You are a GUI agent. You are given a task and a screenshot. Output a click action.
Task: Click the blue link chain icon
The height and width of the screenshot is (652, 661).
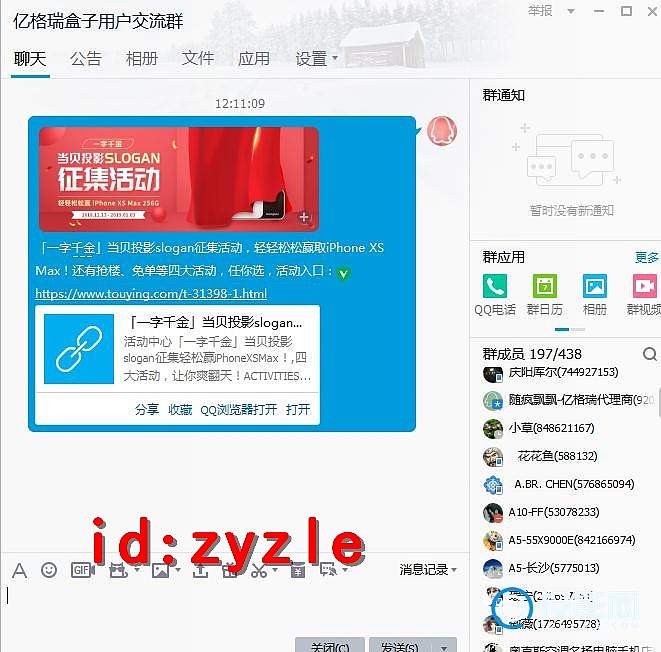tap(79, 349)
